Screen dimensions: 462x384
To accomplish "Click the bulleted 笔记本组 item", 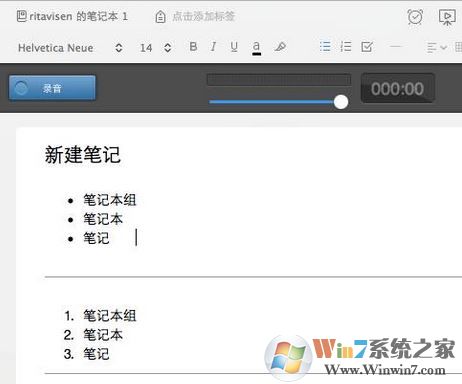I will (110, 200).
